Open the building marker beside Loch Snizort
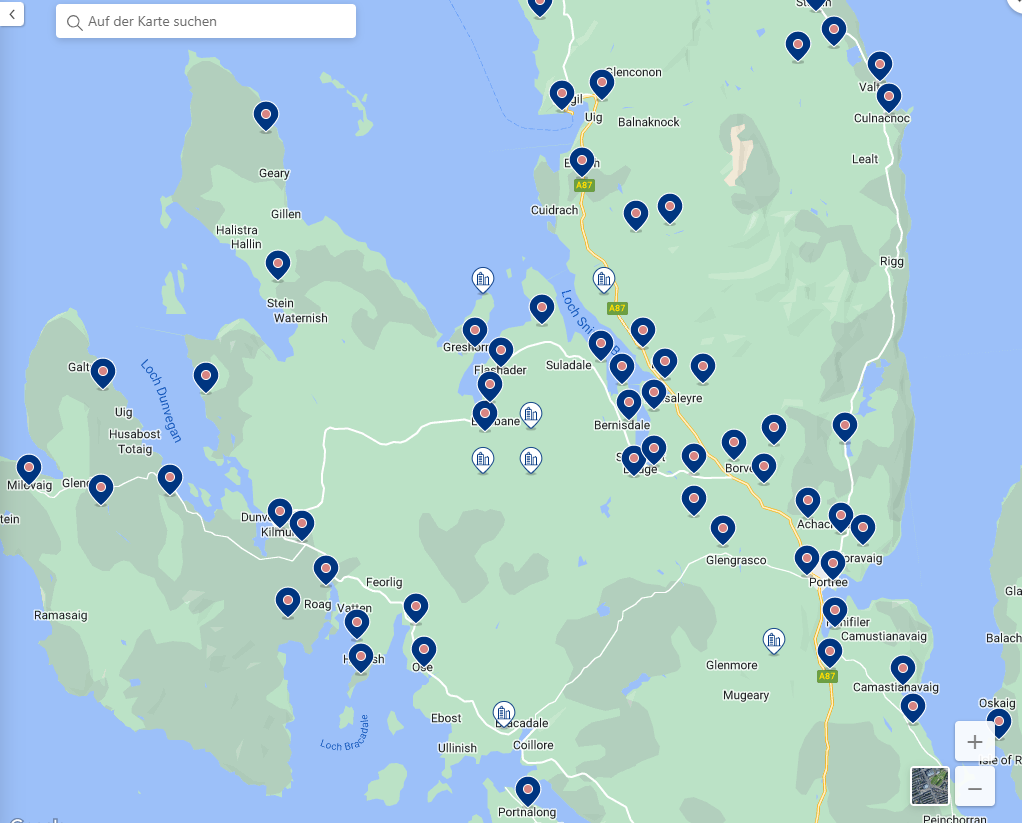The width and height of the screenshot is (1022, 823). [x=604, y=281]
